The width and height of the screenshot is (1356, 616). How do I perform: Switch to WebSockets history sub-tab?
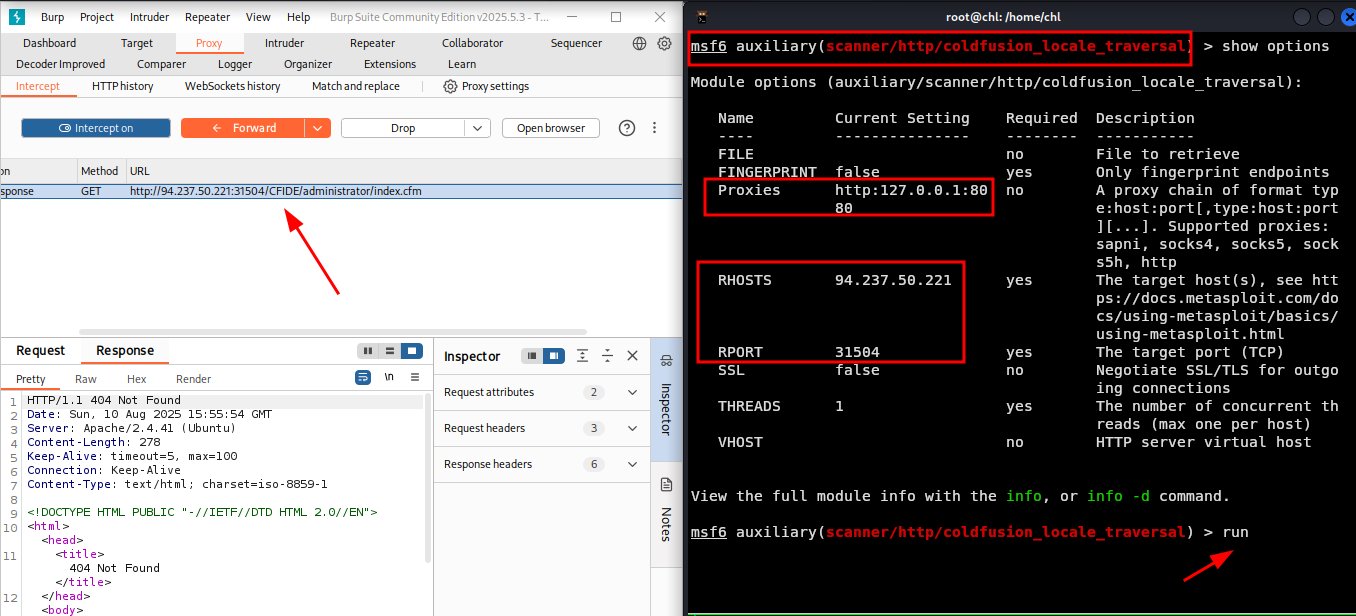(x=232, y=87)
